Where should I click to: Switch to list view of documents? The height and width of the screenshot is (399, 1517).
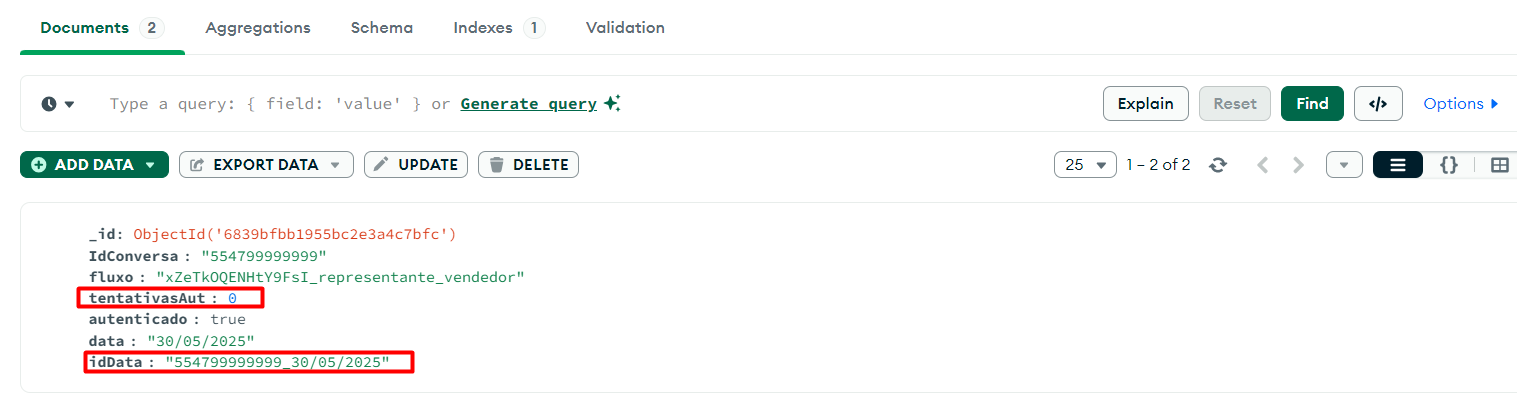1398,165
